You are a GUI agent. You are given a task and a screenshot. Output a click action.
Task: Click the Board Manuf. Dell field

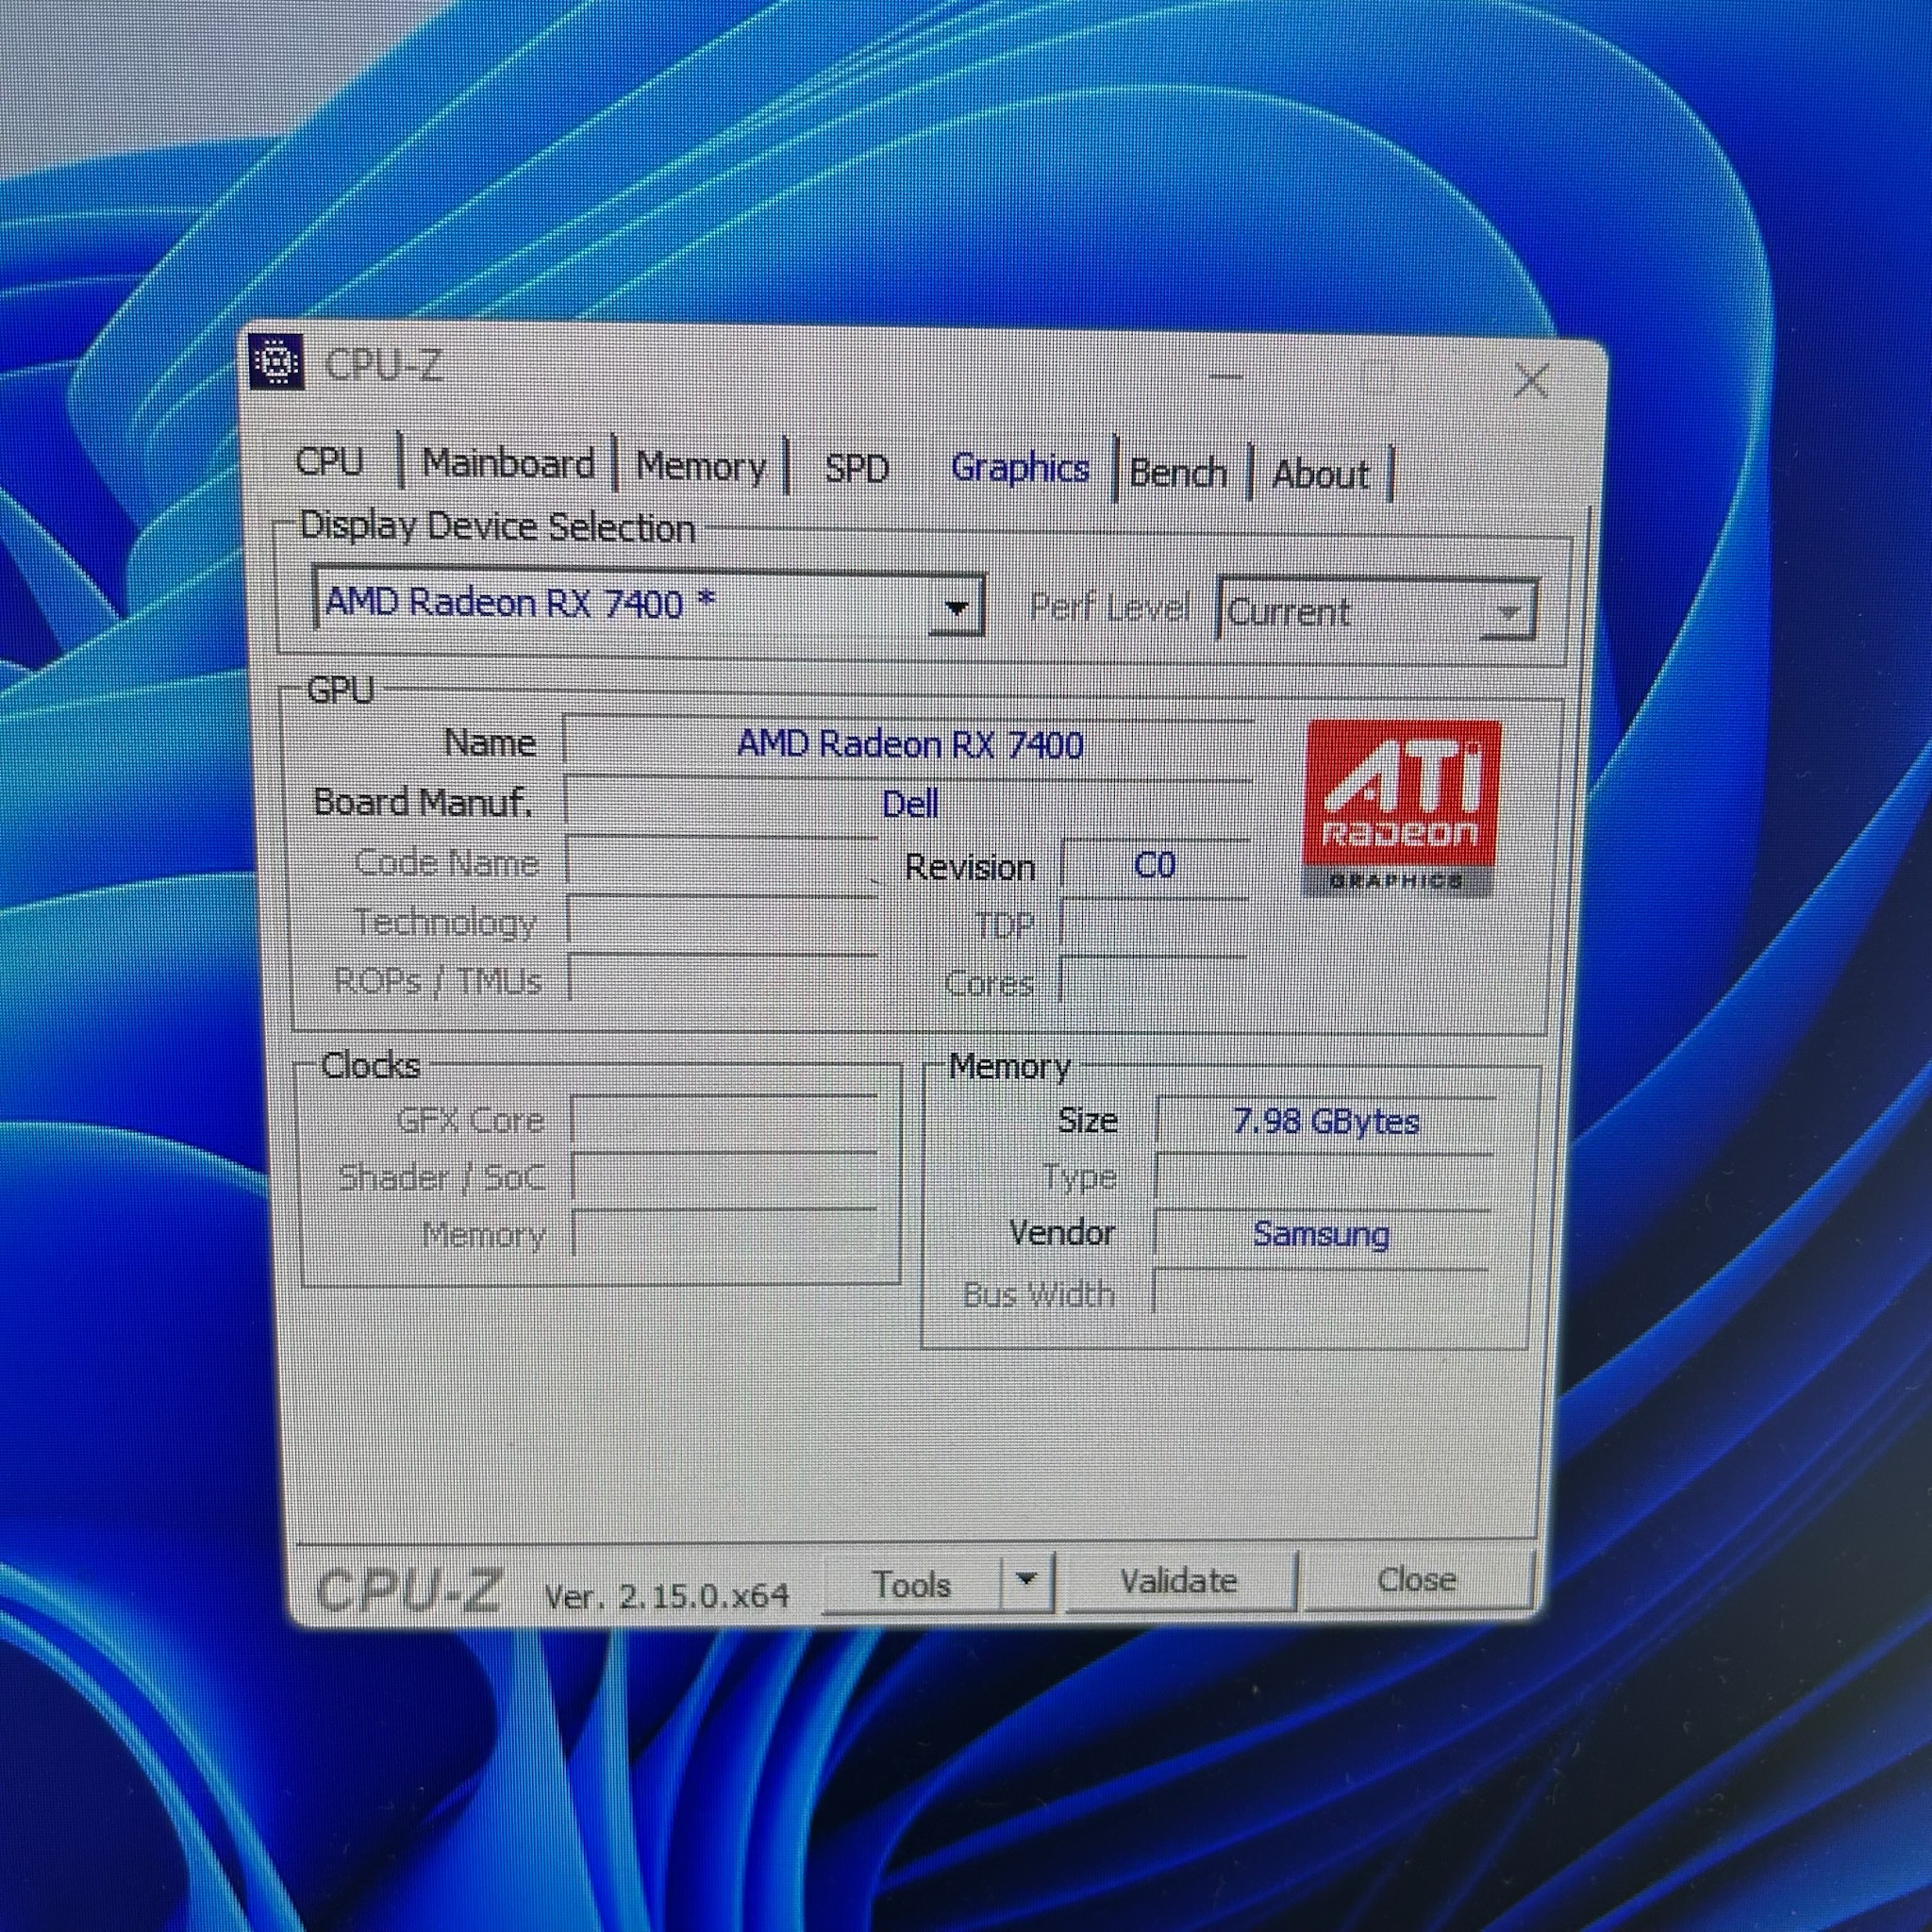click(908, 804)
